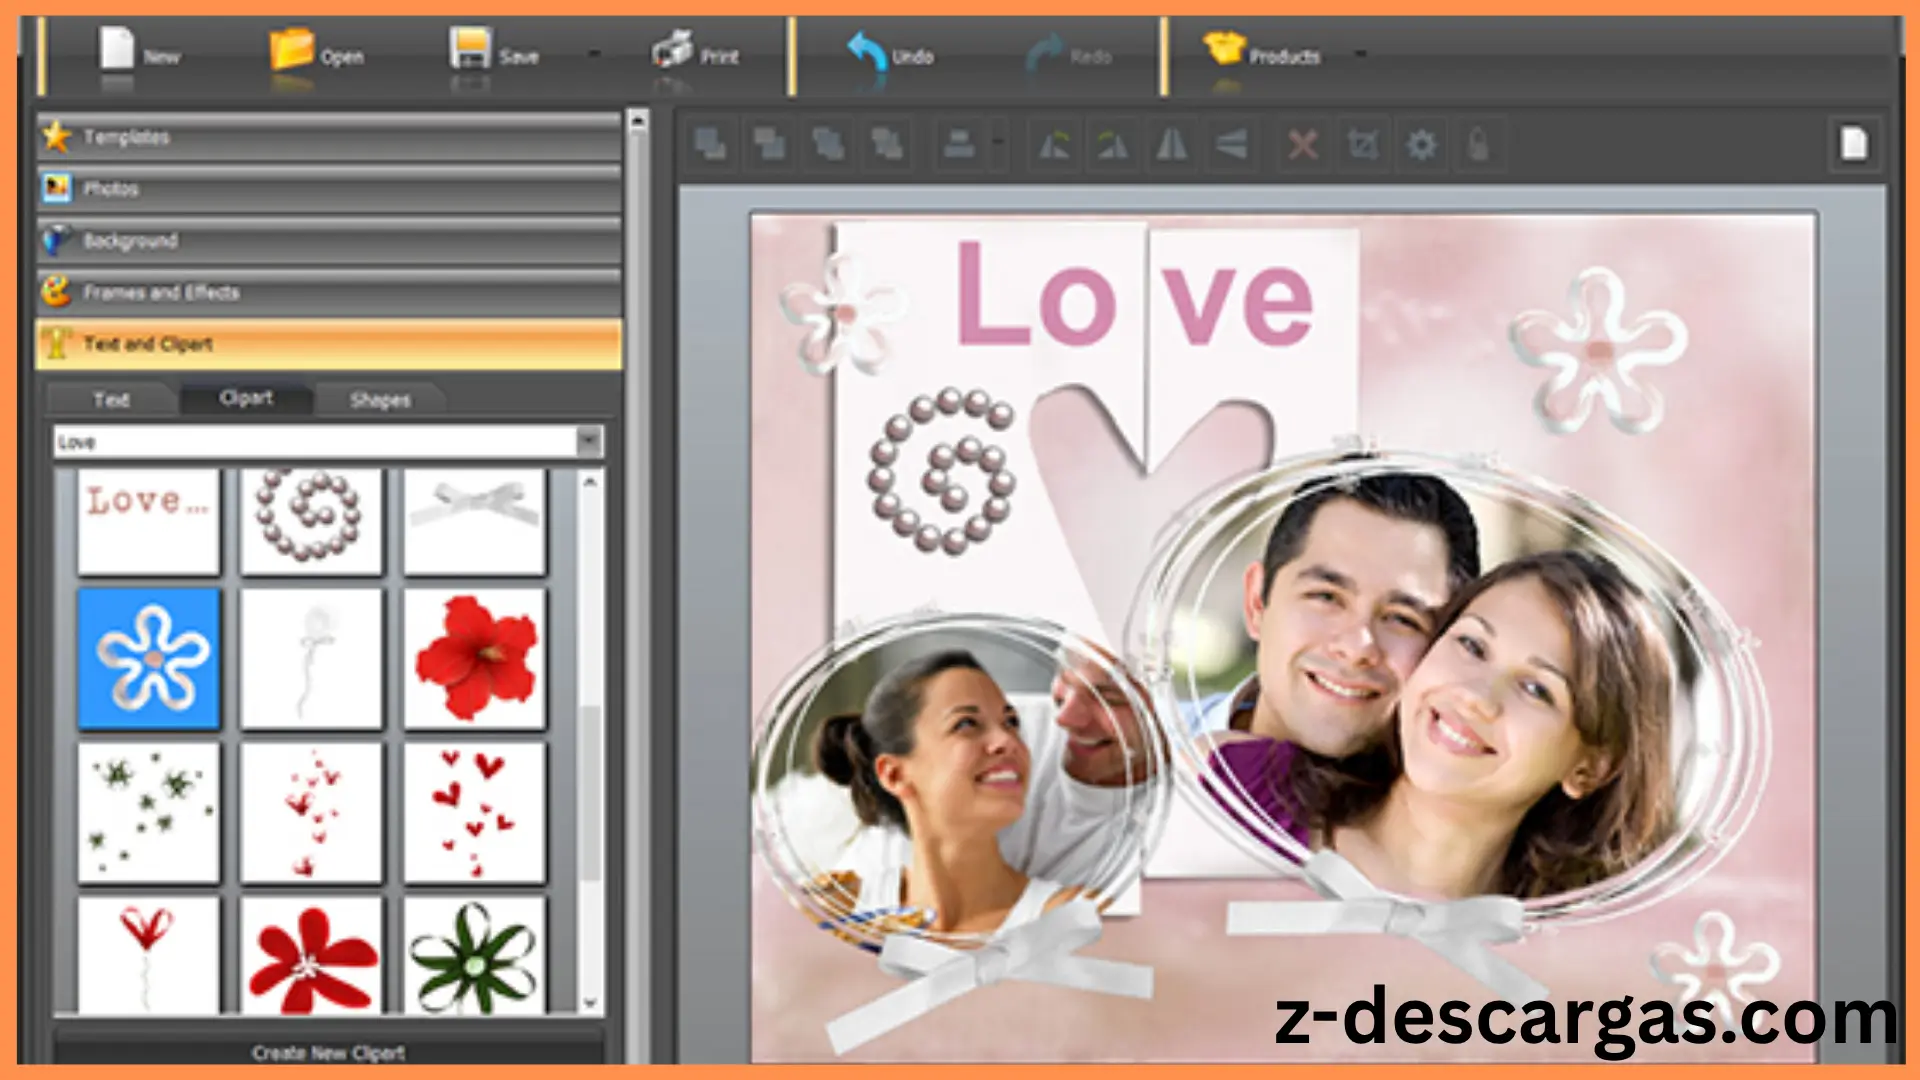Select the green stars clipart thumbnail

point(149,812)
